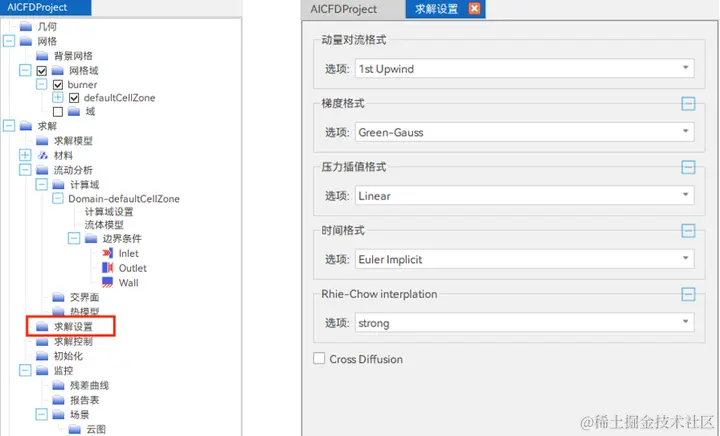Open the 动量对流格式 1st Upwind dropdown
This screenshot has height=436, width=720.
(524, 68)
